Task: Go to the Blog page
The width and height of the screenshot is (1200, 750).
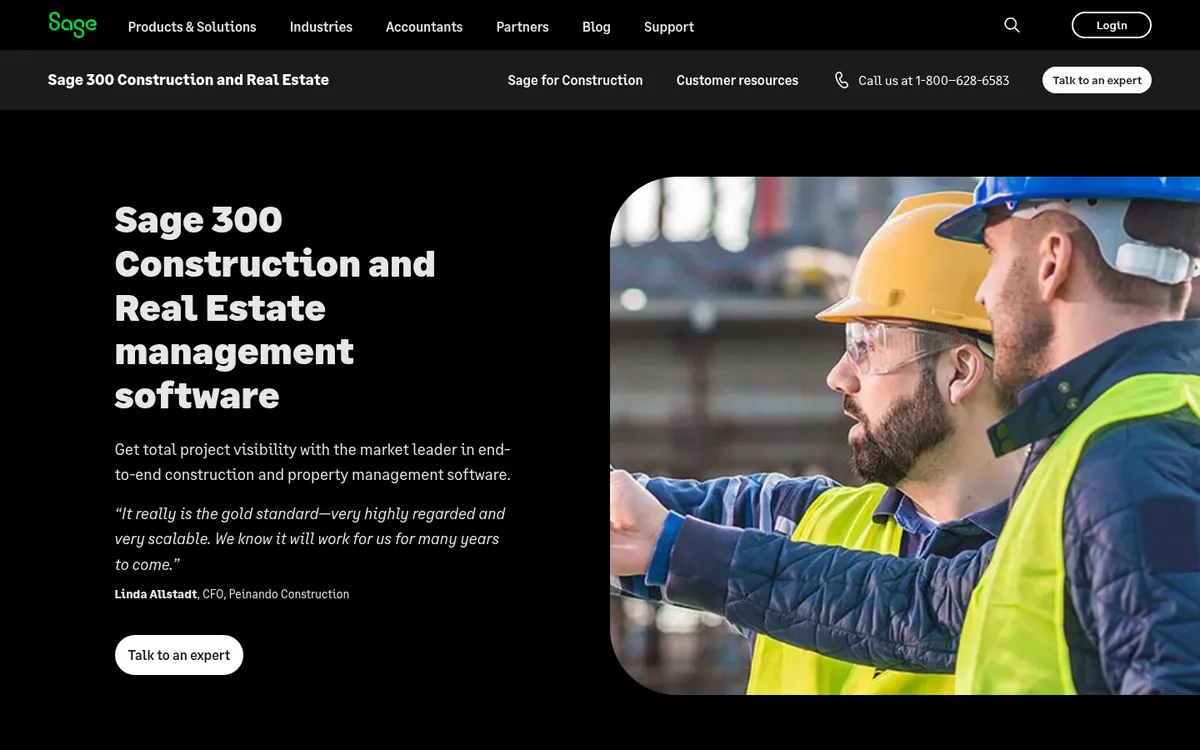Action: pos(596,27)
